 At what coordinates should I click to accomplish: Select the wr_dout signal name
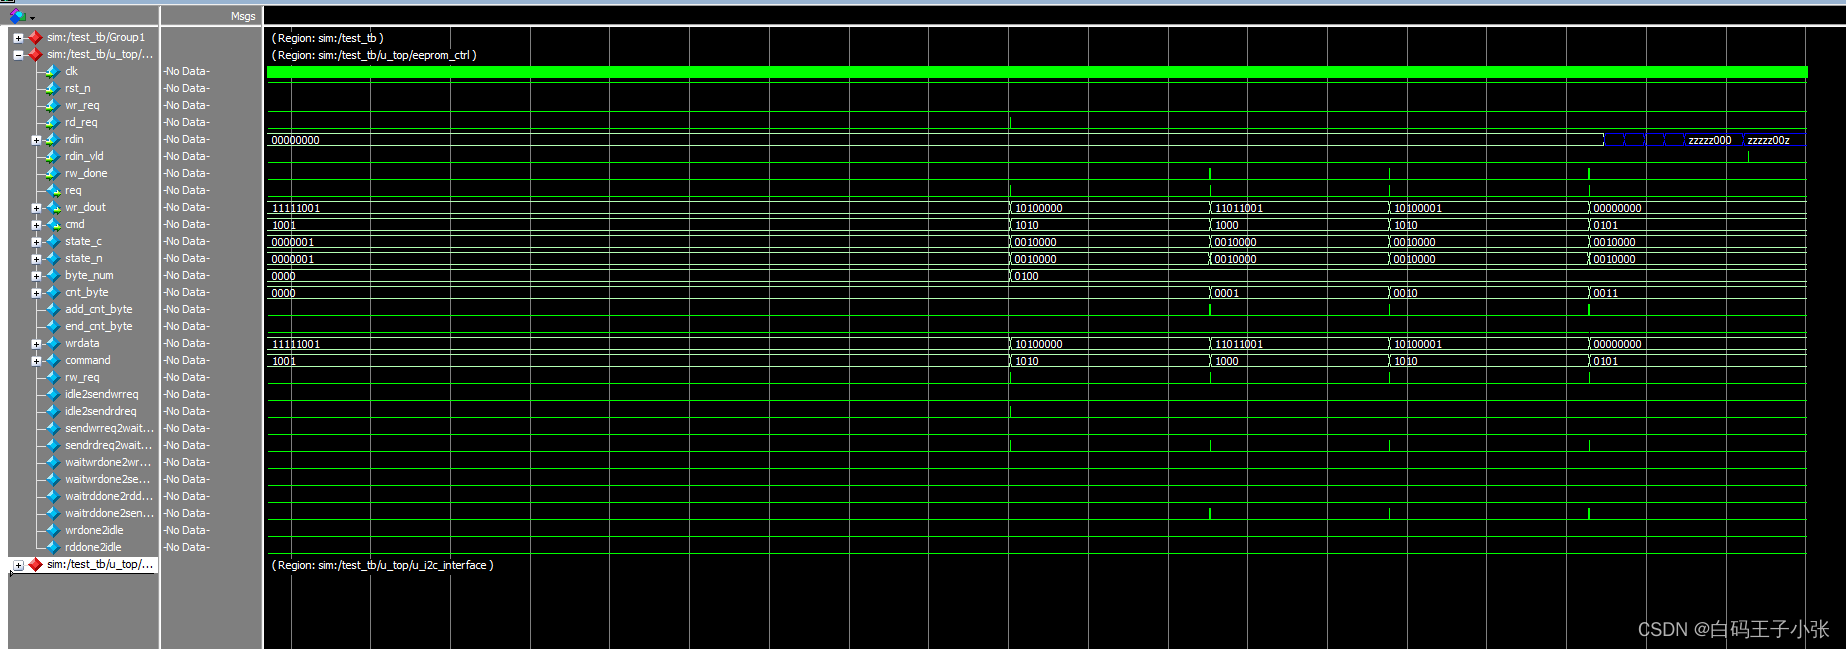point(85,207)
